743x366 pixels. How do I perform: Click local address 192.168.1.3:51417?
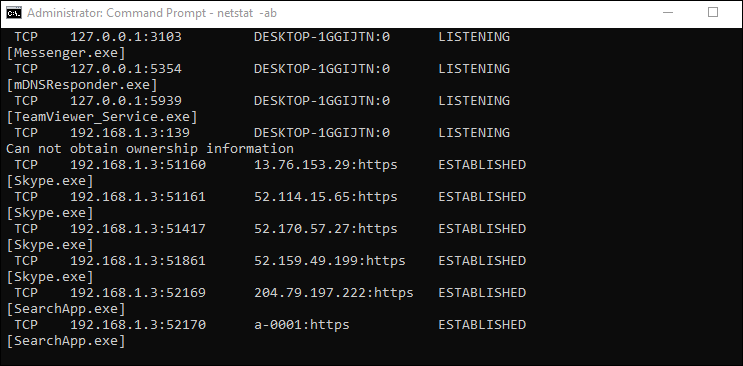pyautogui.click(x=138, y=229)
